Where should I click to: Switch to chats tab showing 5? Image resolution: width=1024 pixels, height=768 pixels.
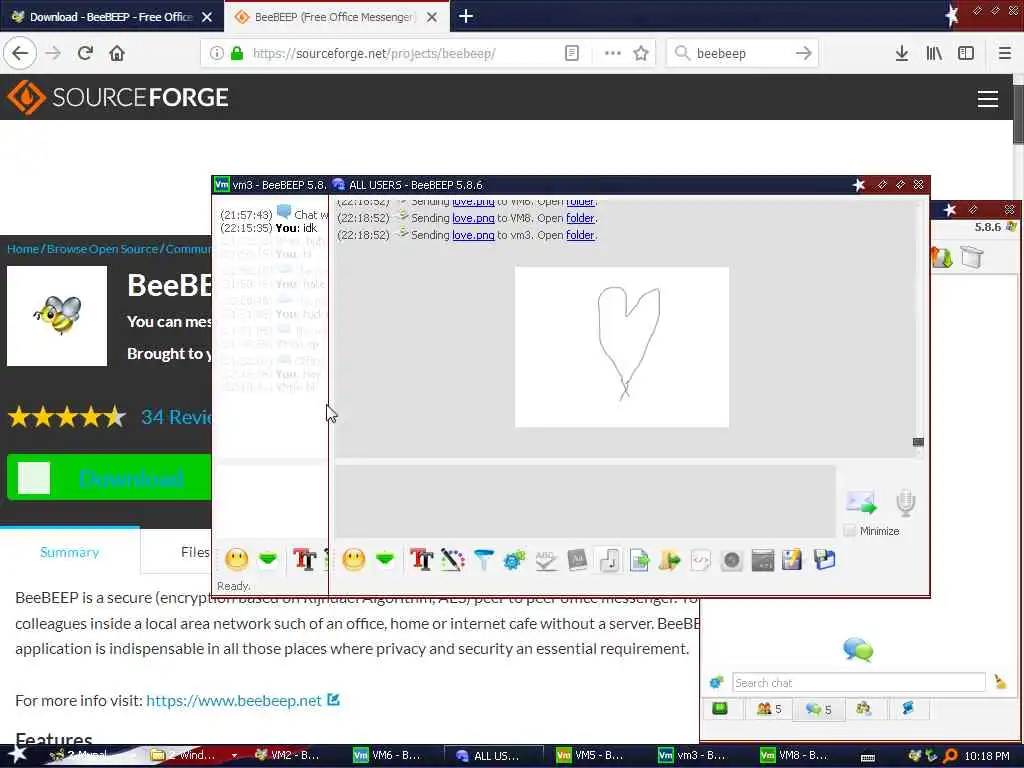click(x=818, y=709)
